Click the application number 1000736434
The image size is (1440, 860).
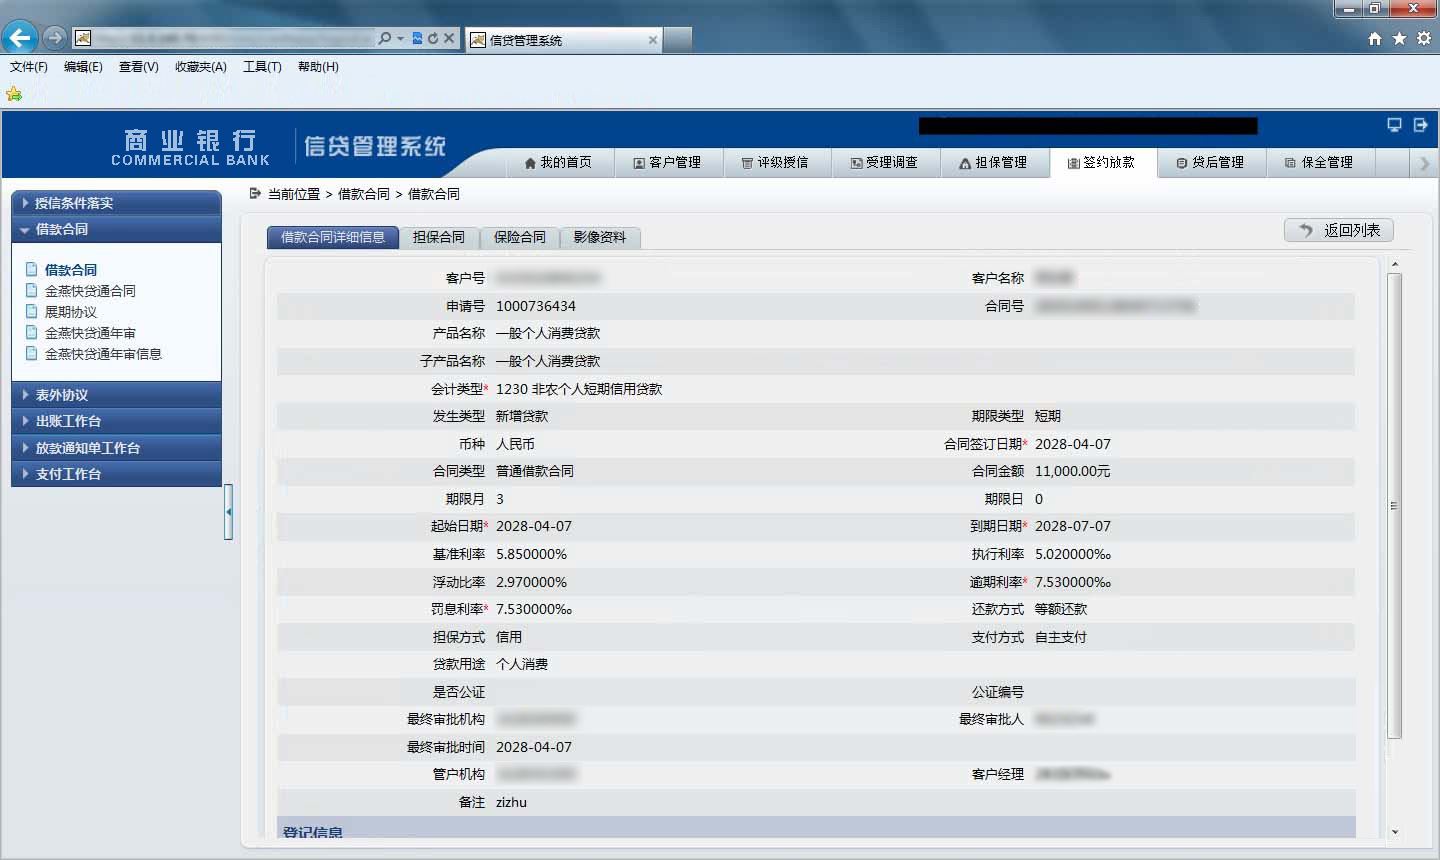536,306
